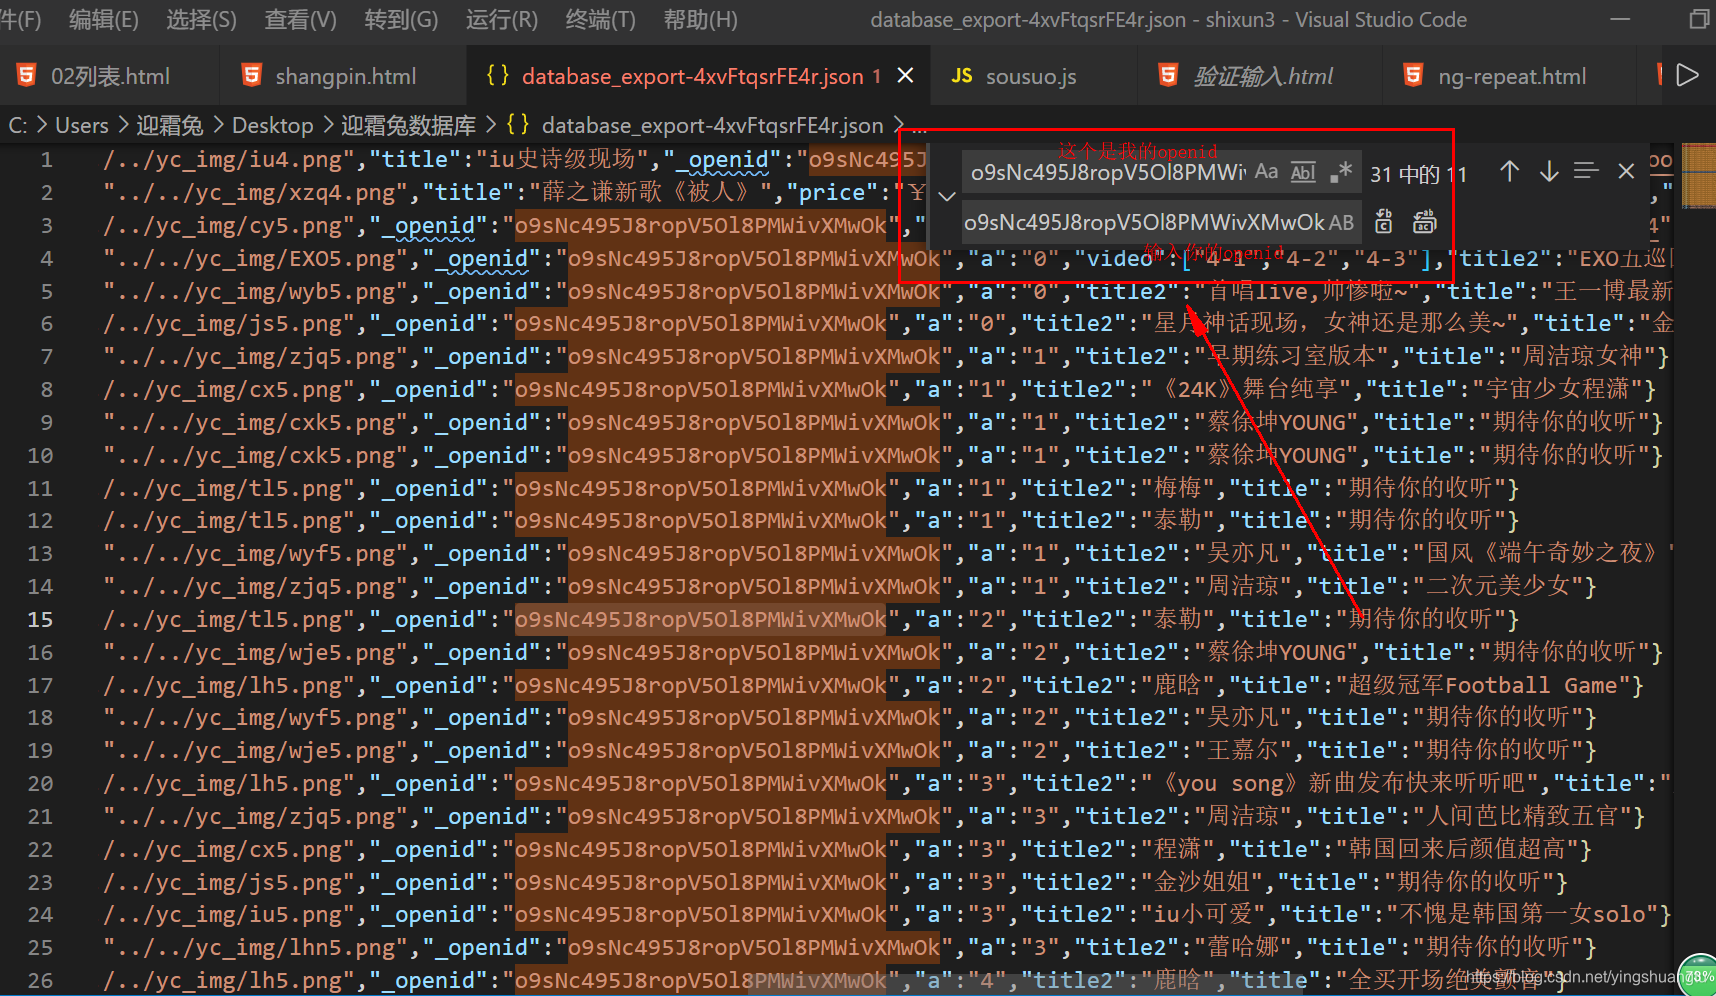Click line number 15 in gutter
The image size is (1716, 996).
click(40, 620)
